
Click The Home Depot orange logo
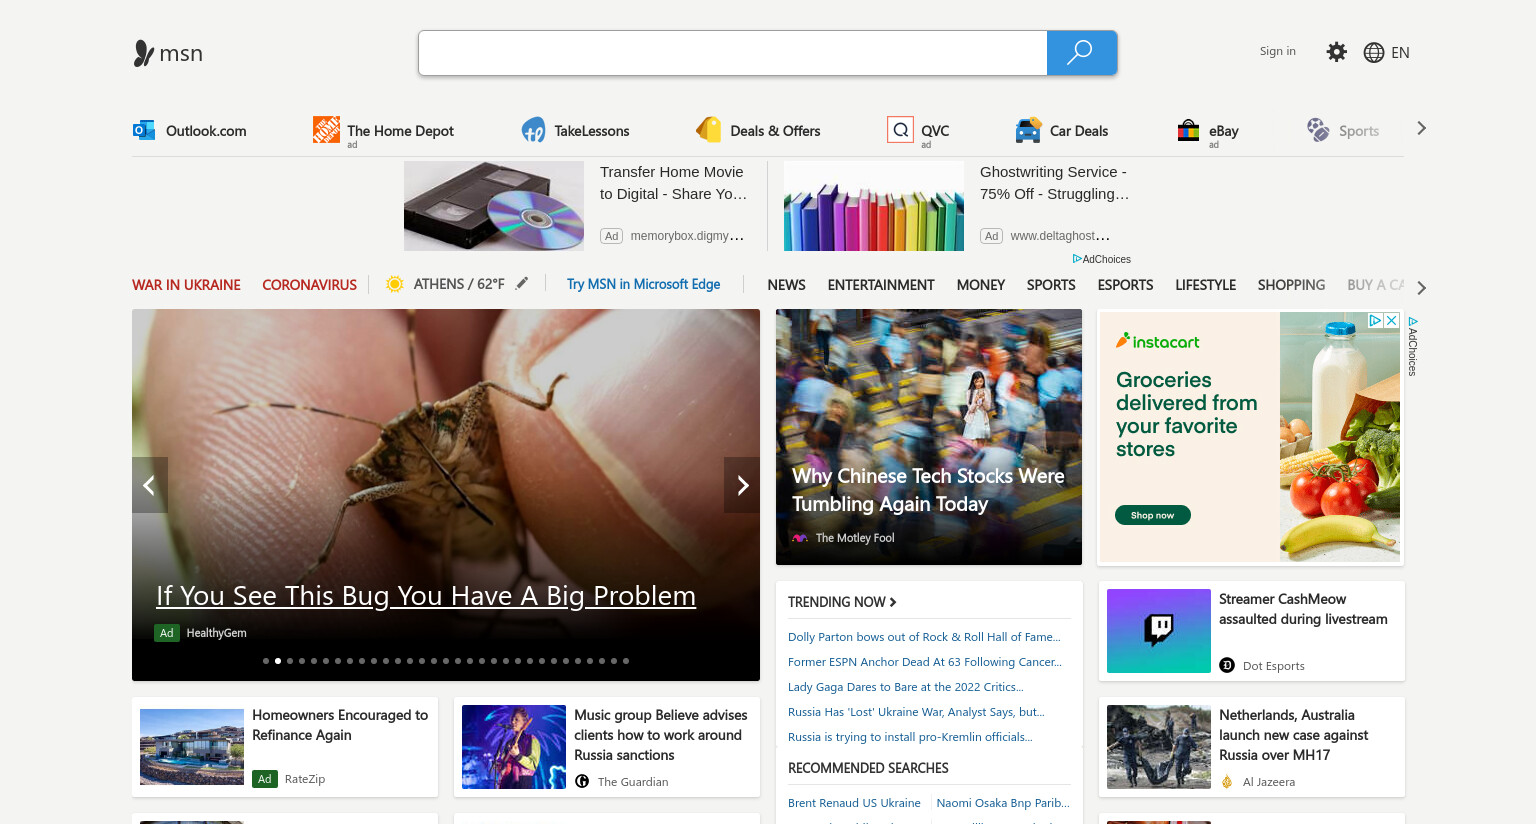pos(326,129)
